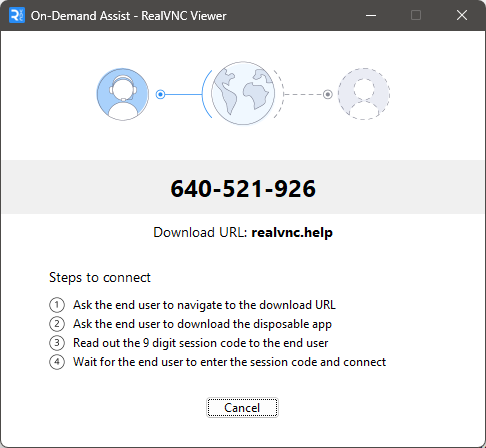Click the grey connection dot near the end user
The width and height of the screenshot is (486, 448).
[x=328, y=94]
